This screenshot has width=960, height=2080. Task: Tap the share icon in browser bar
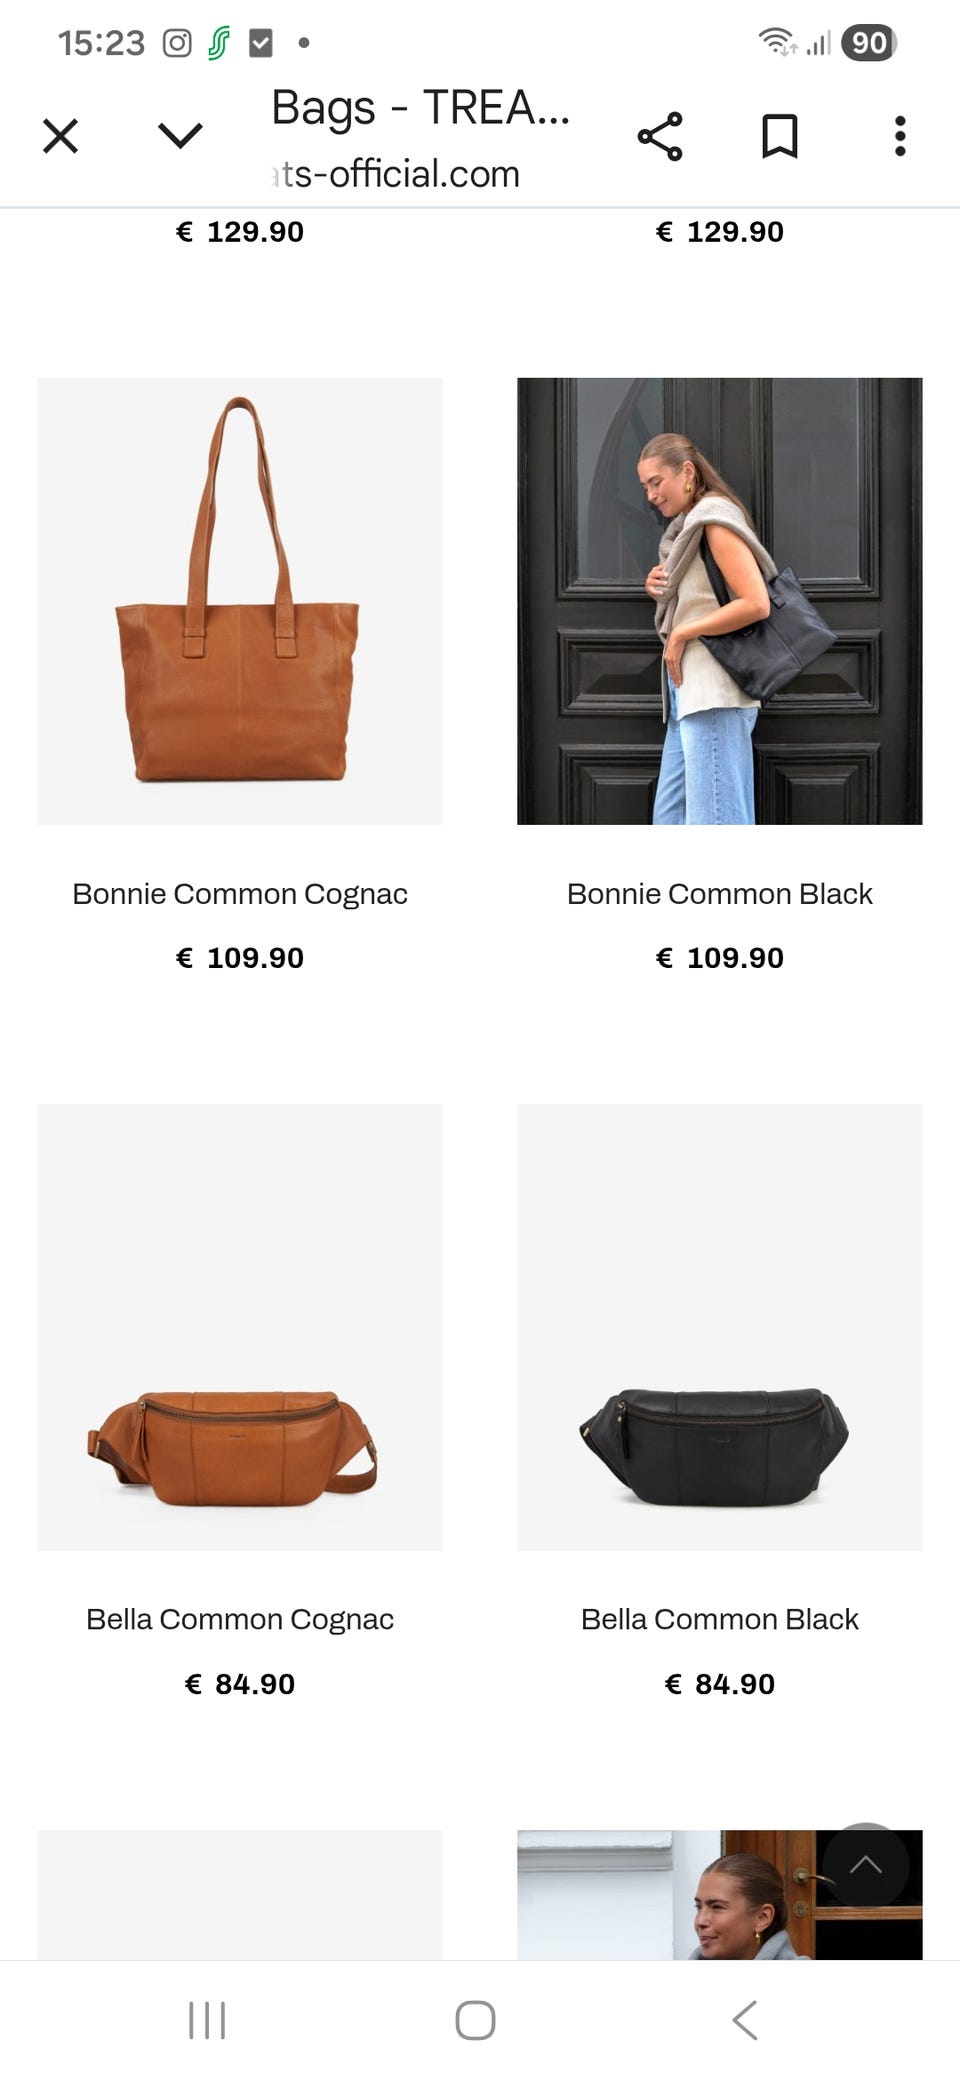click(x=660, y=136)
